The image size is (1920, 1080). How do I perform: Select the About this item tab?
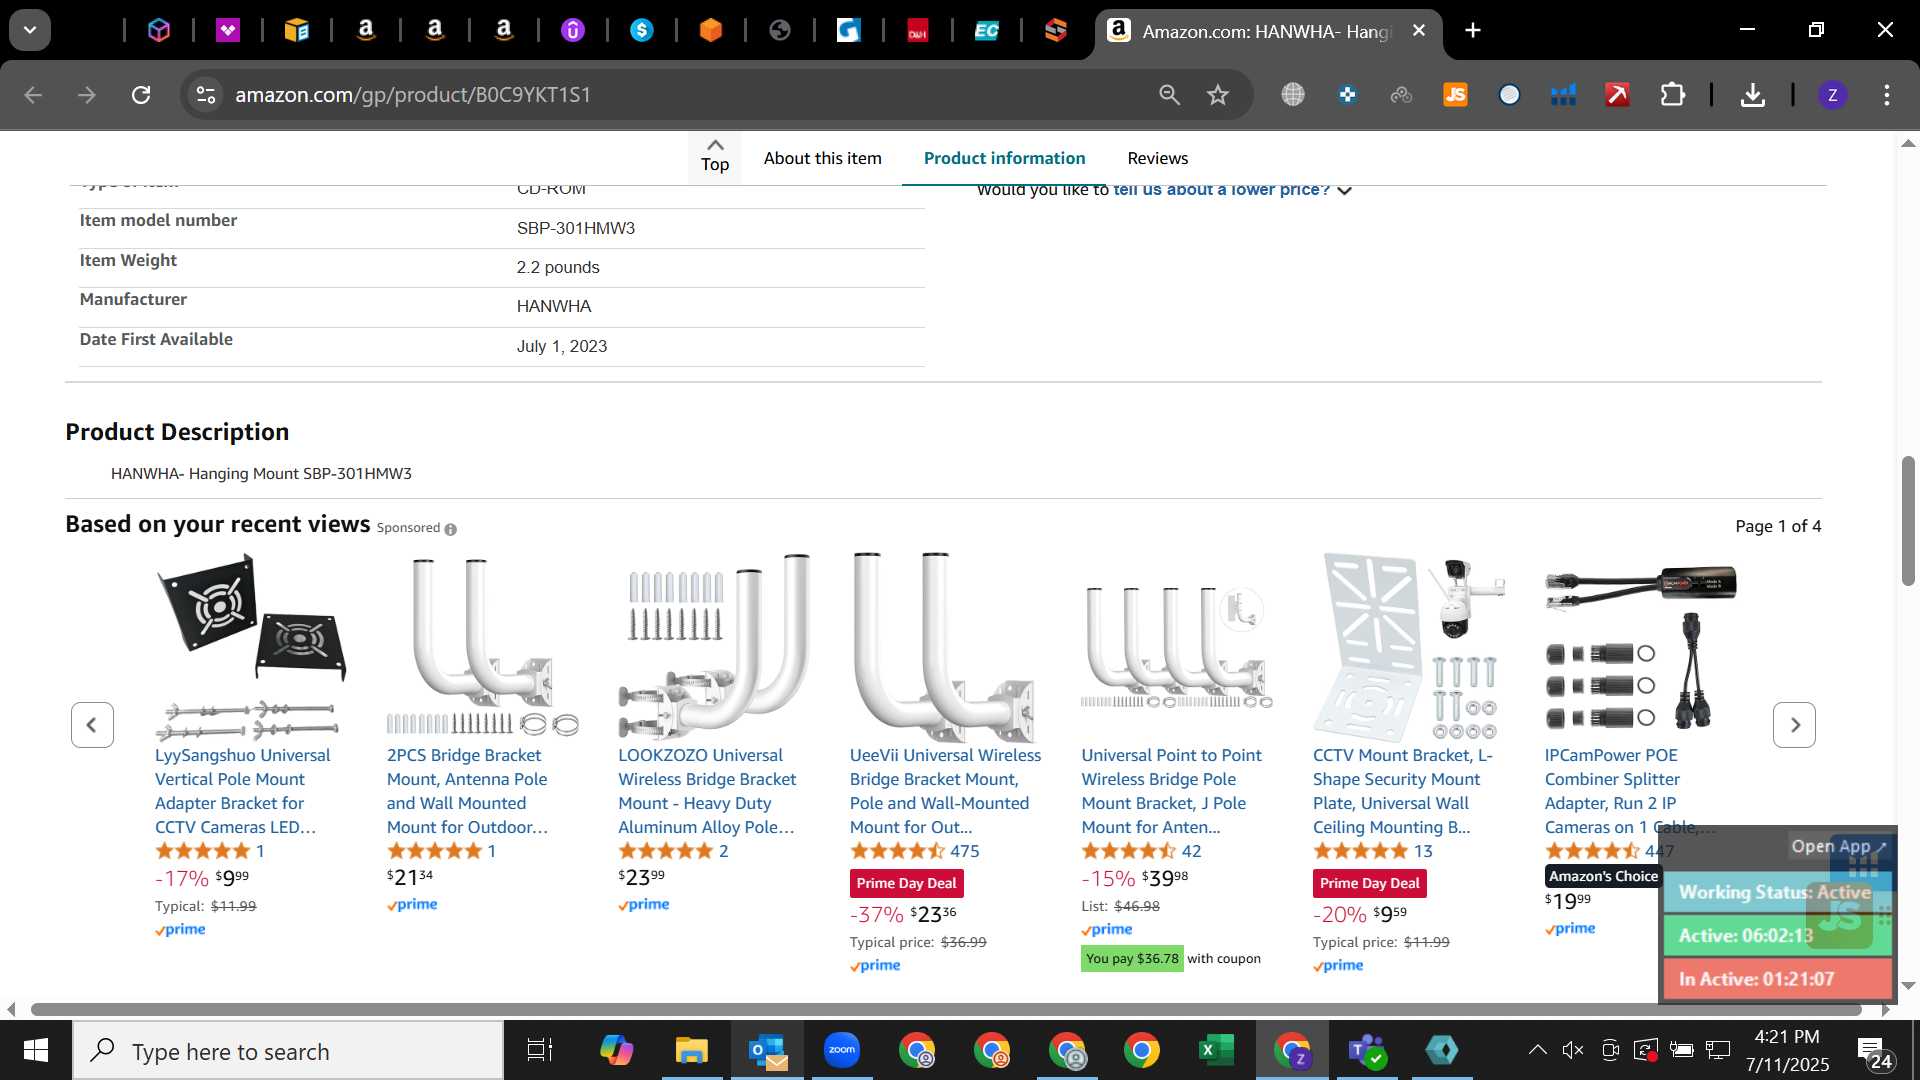822,158
